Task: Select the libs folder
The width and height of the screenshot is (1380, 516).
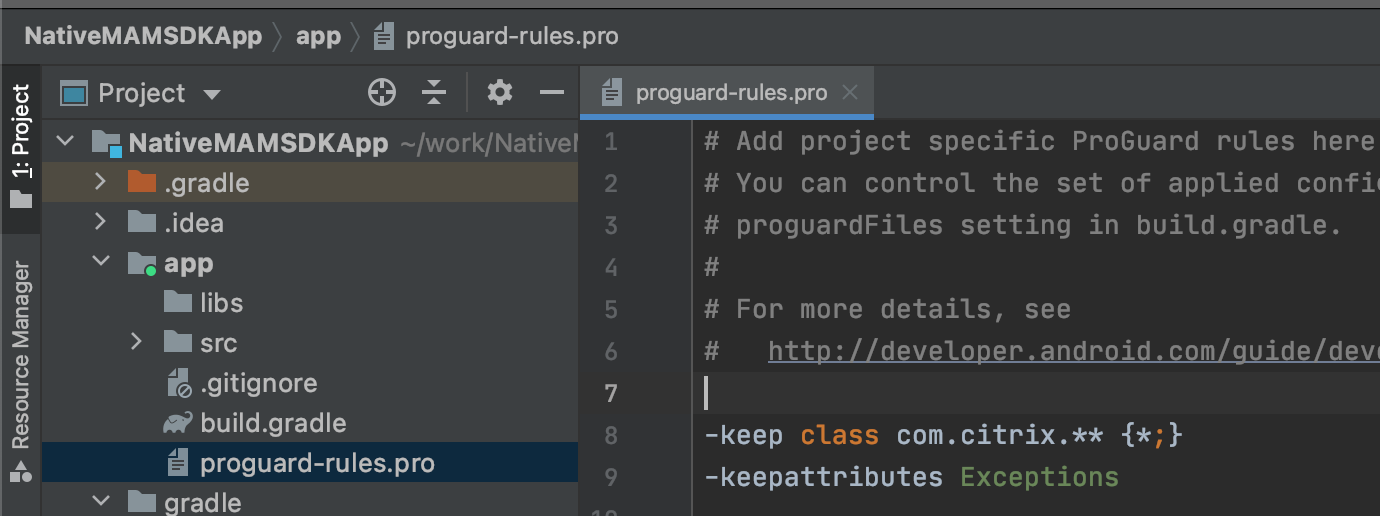Action: 221,303
